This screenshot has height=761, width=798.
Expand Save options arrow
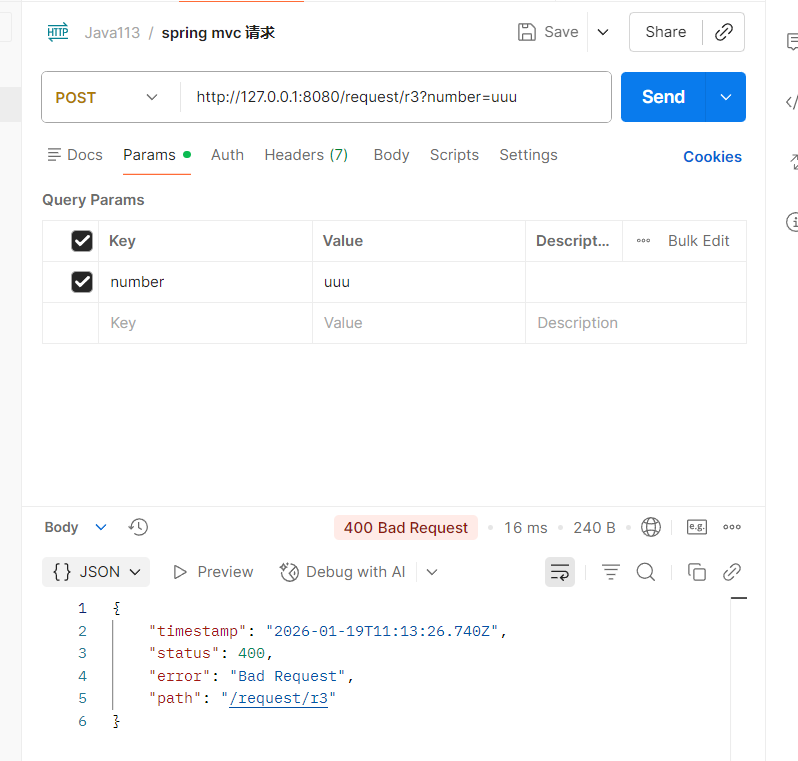point(603,32)
